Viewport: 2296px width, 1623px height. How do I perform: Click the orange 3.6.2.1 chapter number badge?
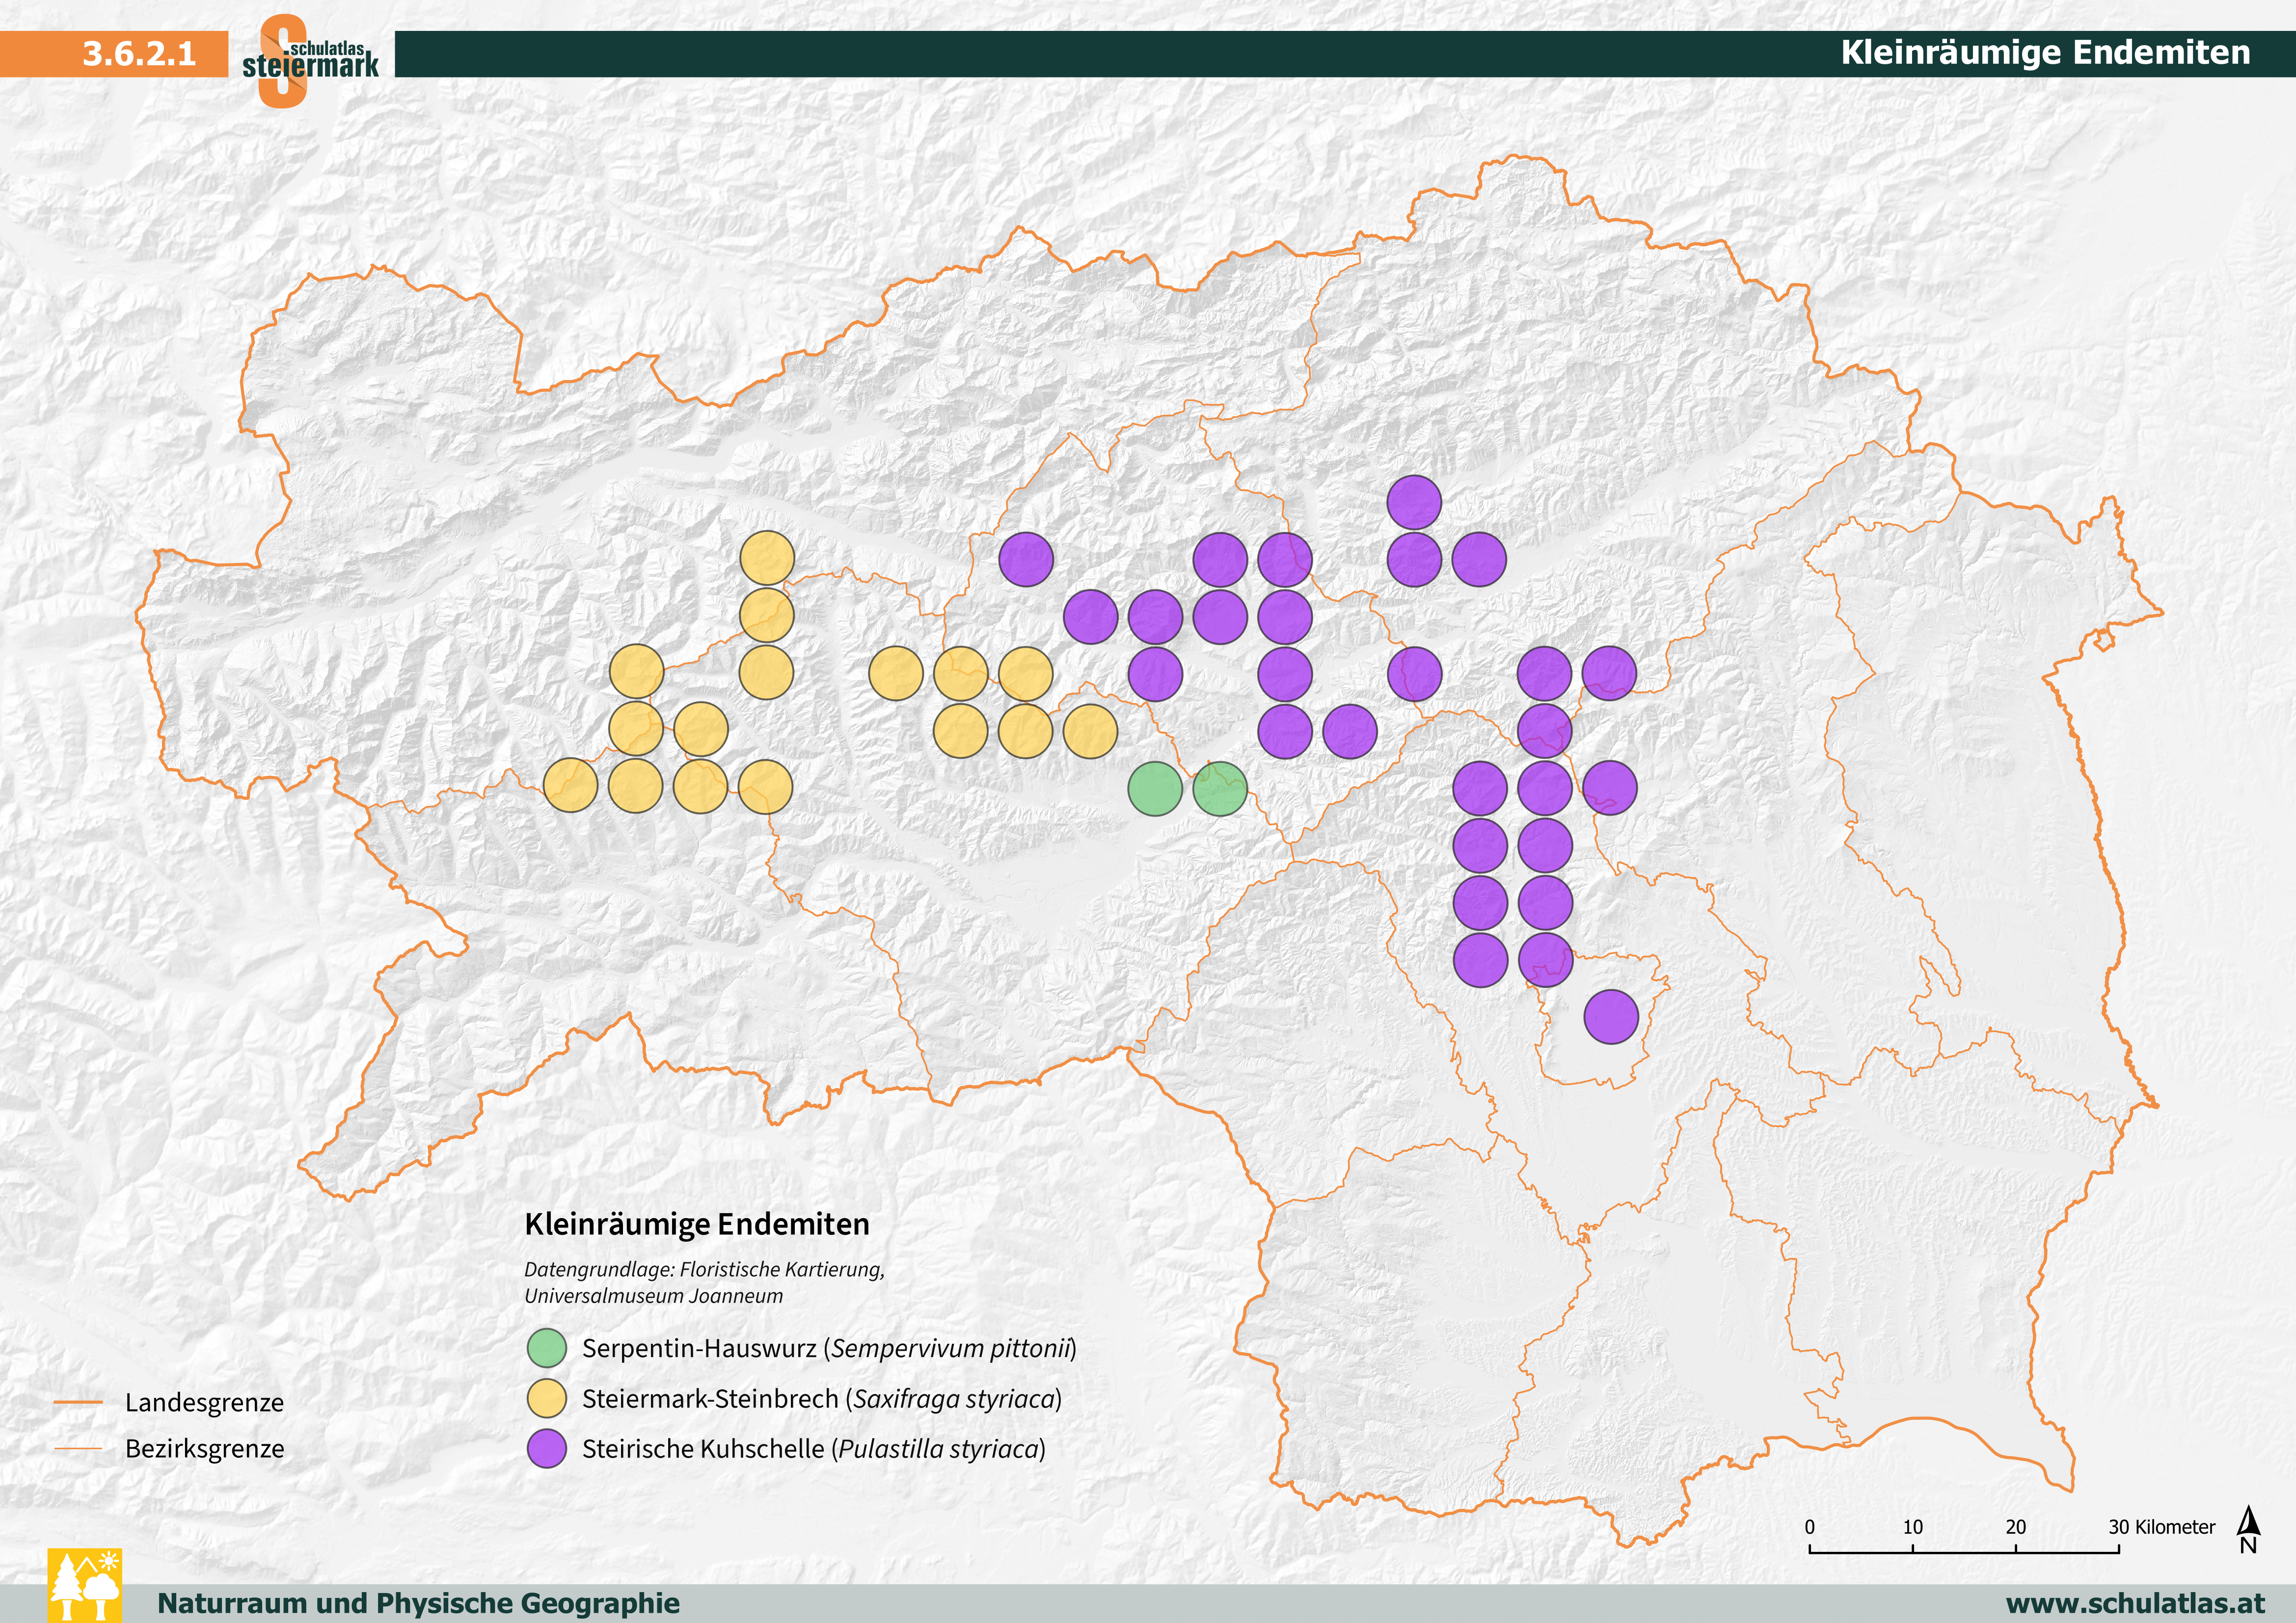[x=139, y=54]
